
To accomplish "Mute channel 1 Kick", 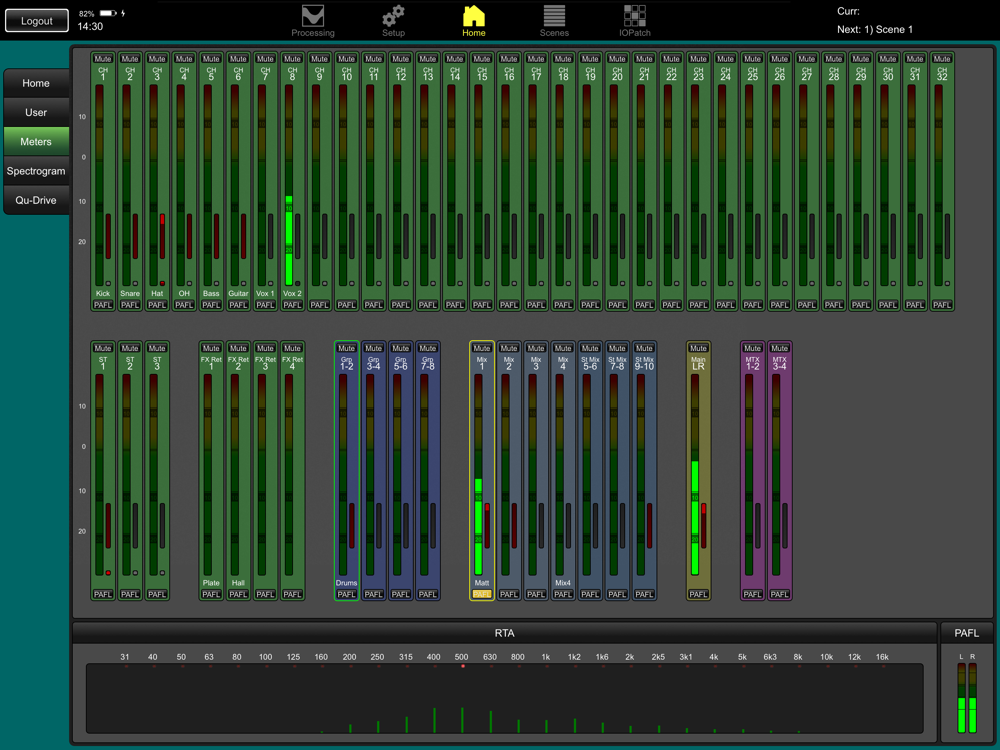I will click(103, 59).
